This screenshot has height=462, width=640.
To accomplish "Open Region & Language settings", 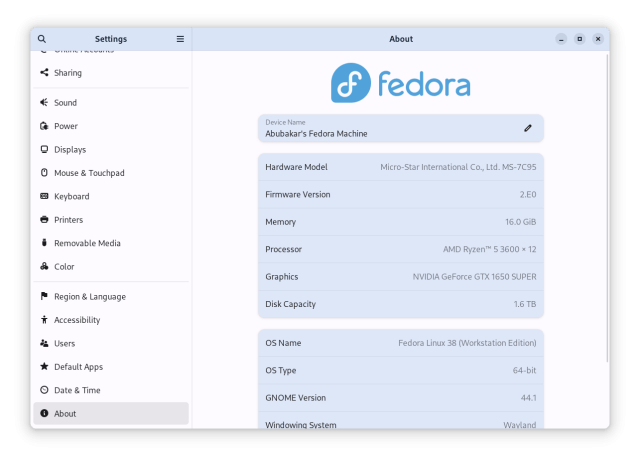I will 89,297.
